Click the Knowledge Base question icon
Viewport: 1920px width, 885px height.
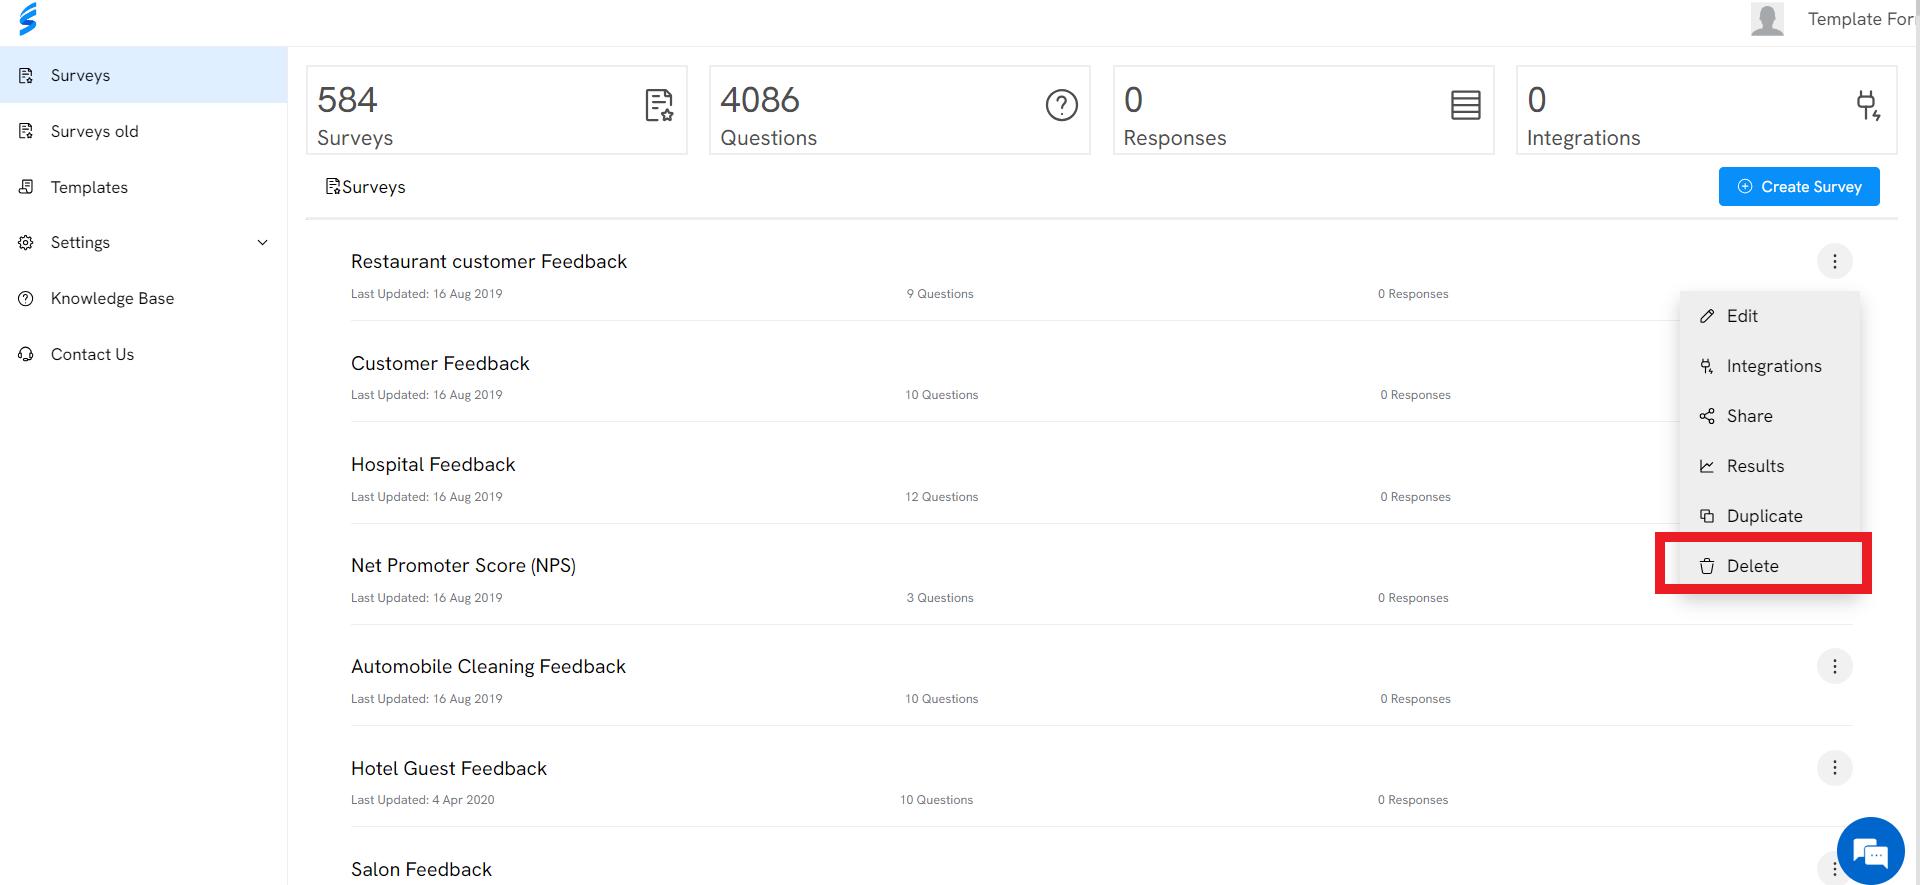[26, 298]
